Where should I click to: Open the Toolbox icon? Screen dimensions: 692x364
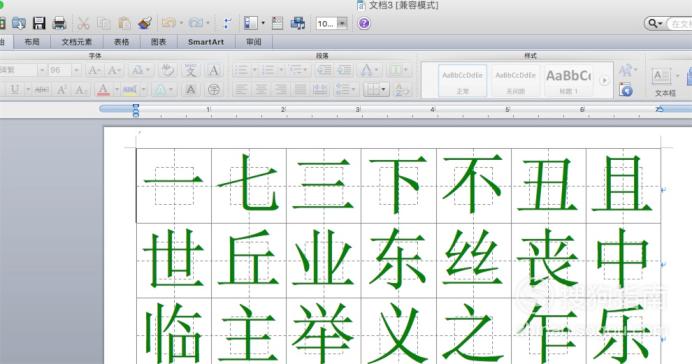(x=277, y=23)
